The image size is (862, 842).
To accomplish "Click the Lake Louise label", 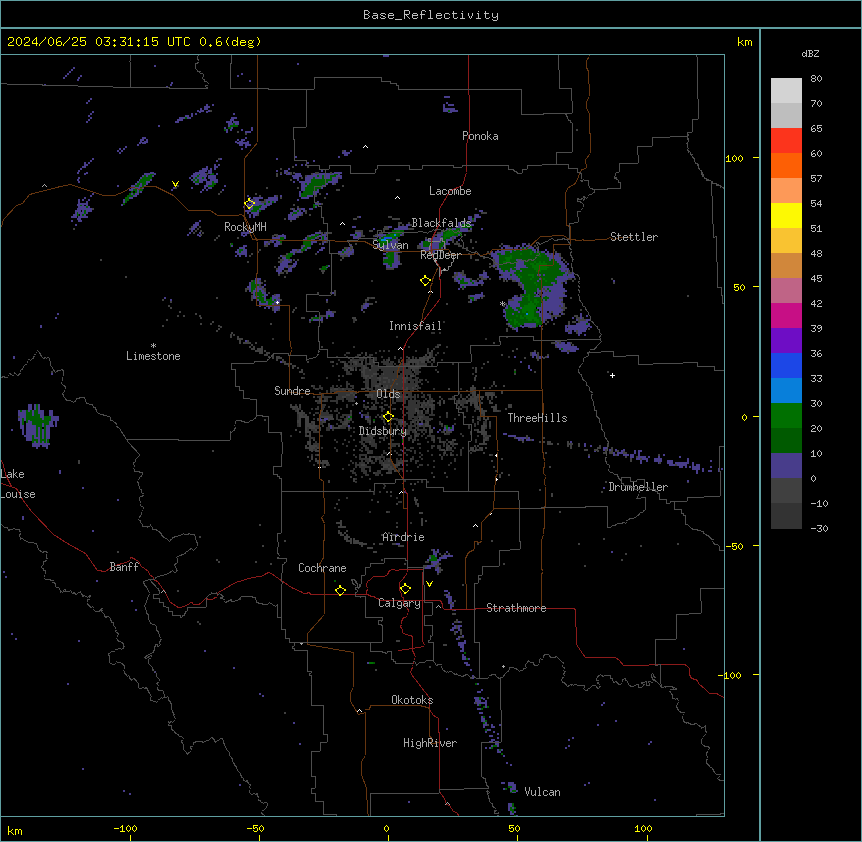I will click(18, 484).
